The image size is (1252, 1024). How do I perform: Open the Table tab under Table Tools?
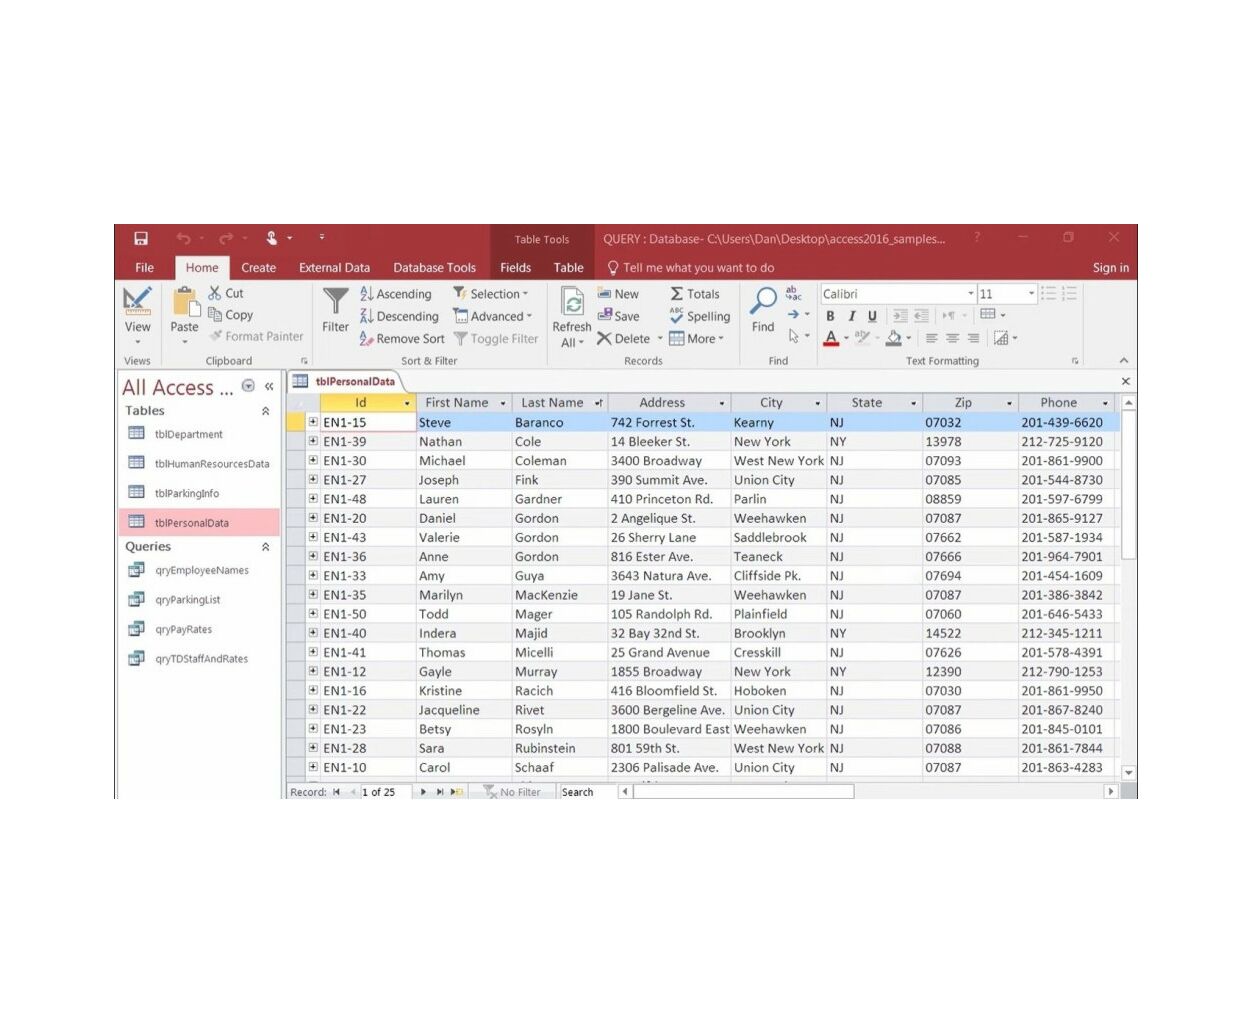point(568,268)
